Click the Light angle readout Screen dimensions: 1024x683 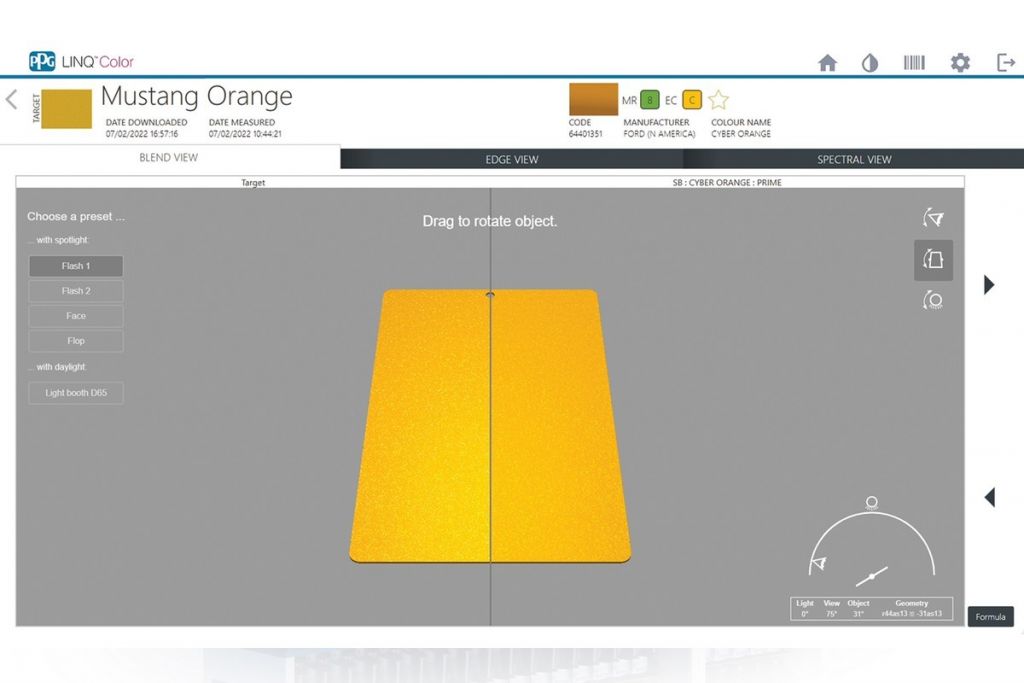click(x=805, y=614)
